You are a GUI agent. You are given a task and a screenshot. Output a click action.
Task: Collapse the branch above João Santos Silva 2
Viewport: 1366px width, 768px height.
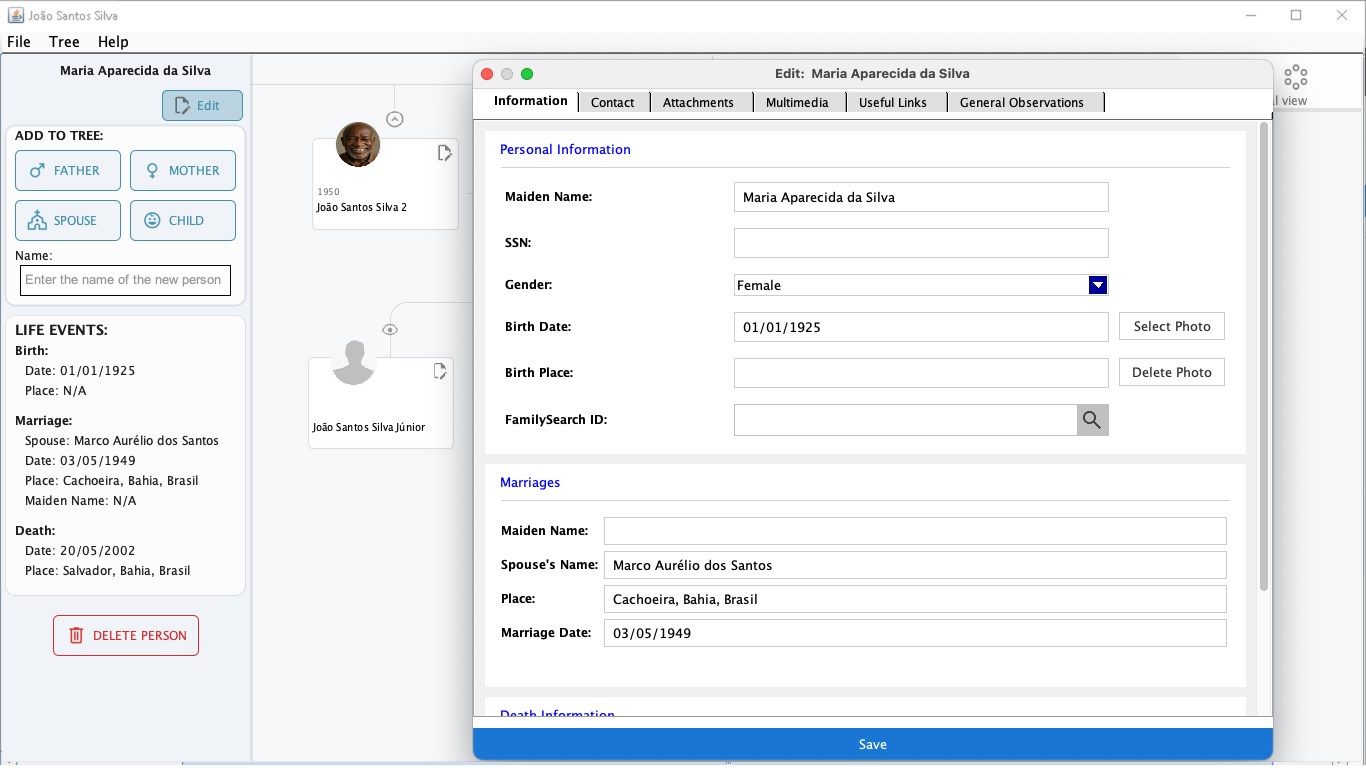(394, 118)
